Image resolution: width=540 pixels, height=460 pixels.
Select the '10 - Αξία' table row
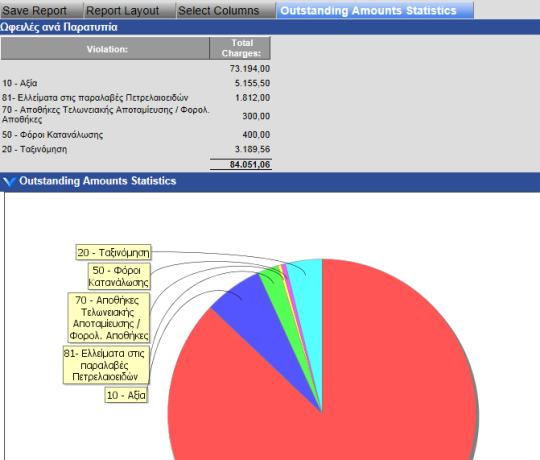coord(136,83)
